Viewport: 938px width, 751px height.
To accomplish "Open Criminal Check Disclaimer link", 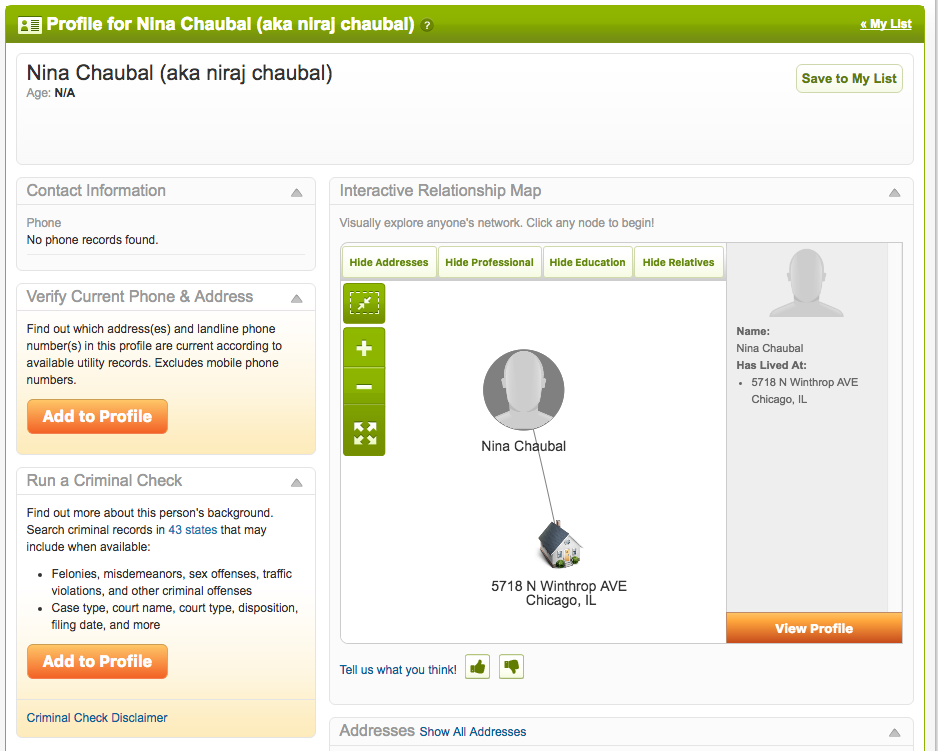I will coord(97,717).
